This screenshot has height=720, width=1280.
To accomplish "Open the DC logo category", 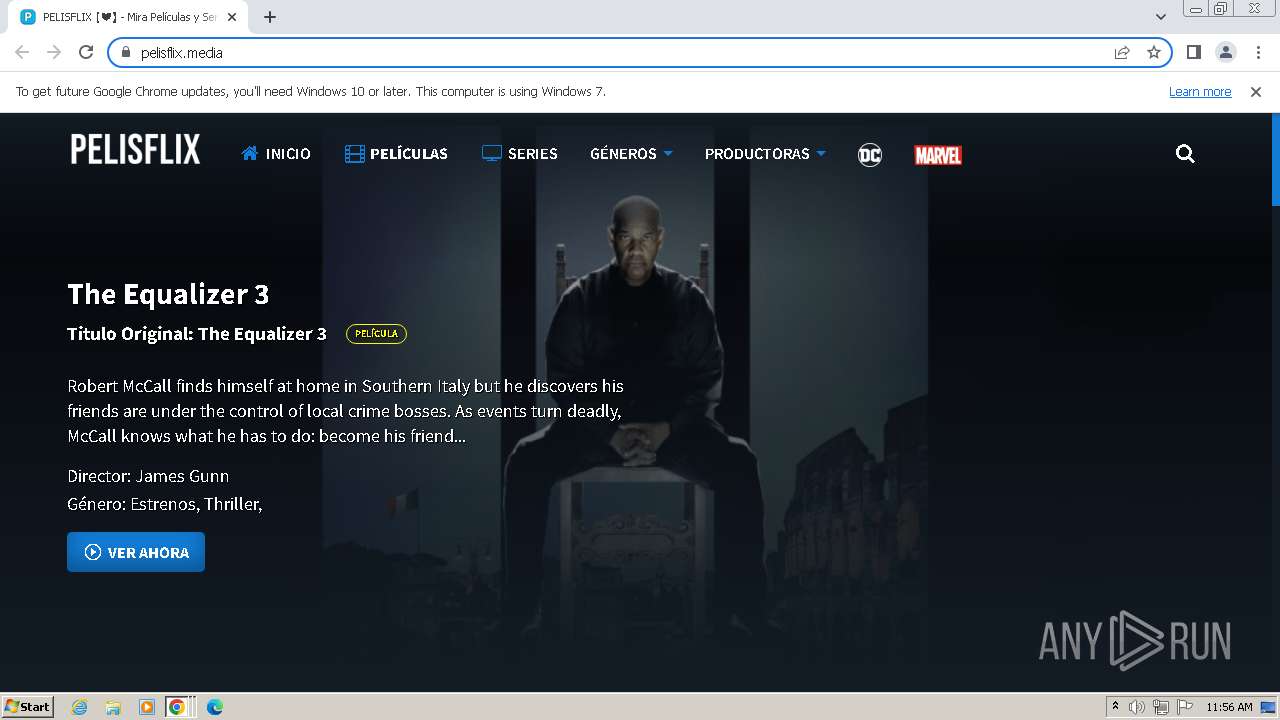I will [870, 154].
